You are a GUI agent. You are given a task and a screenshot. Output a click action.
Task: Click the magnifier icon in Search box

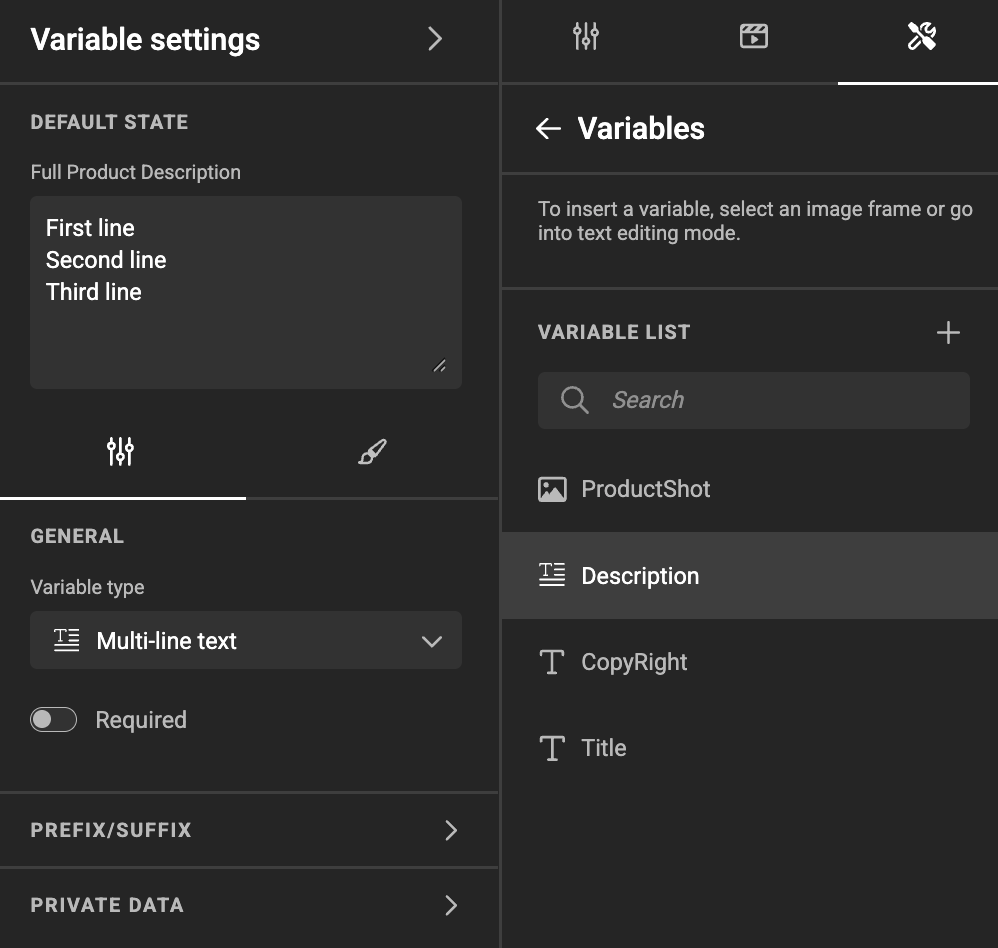pyautogui.click(x=574, y=400)
